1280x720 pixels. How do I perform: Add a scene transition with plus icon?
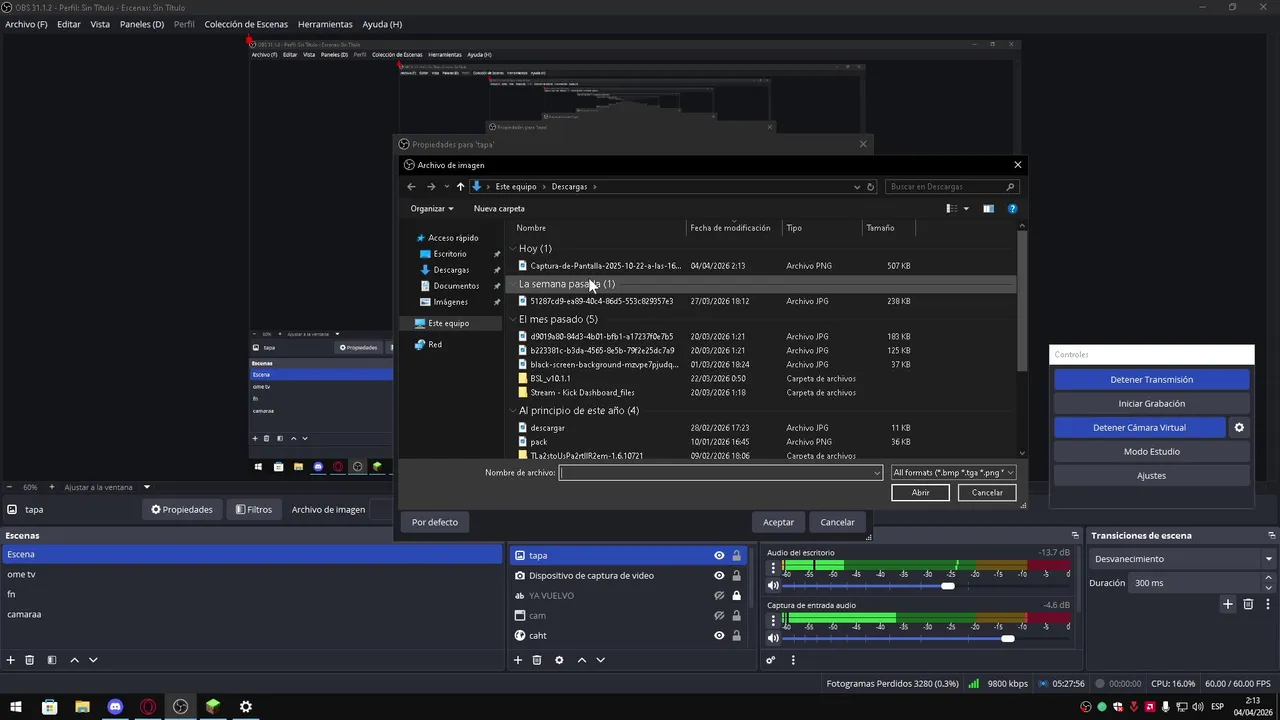pos(1228,604)
